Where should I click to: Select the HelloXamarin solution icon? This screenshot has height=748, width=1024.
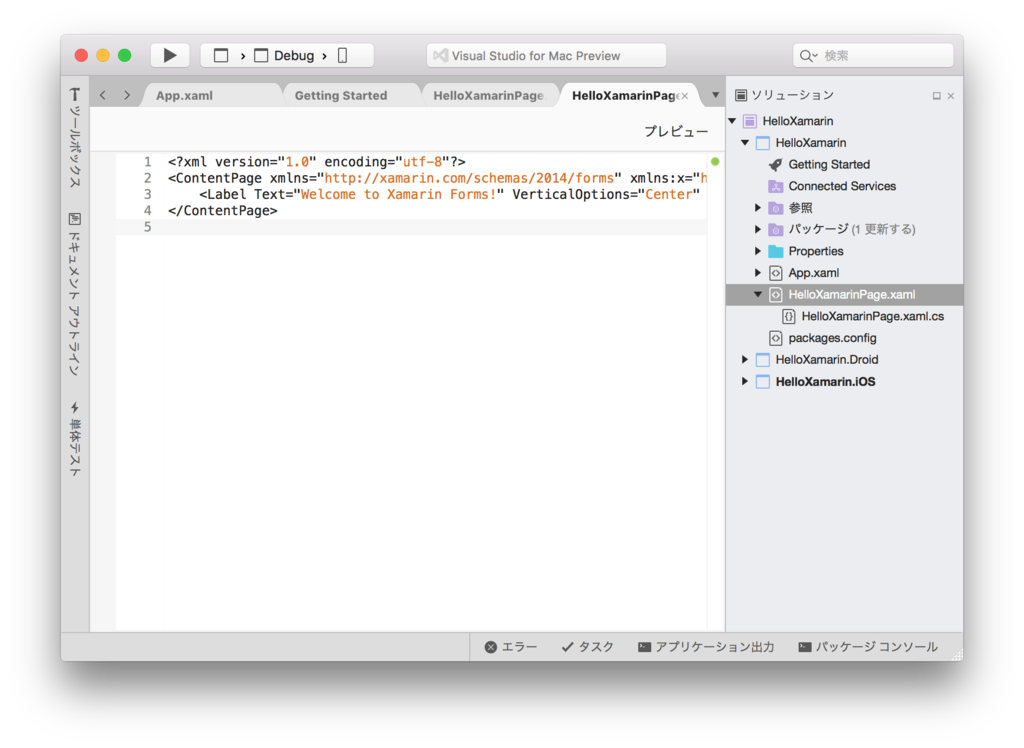750,121
